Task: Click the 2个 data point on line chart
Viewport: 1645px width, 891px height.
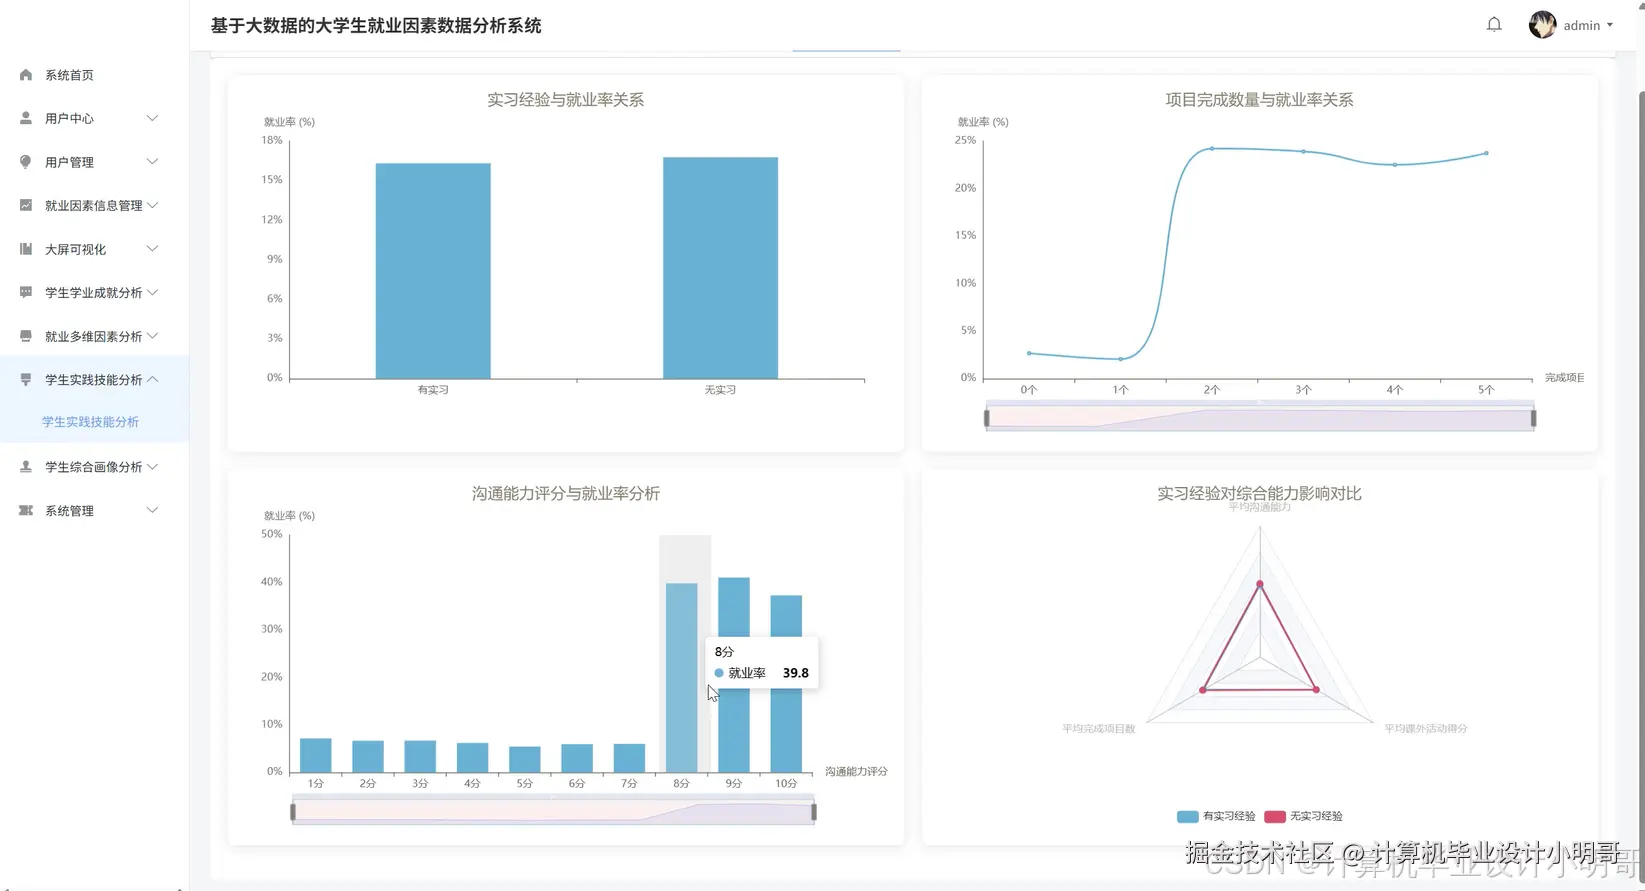Action: point(1212,148)
